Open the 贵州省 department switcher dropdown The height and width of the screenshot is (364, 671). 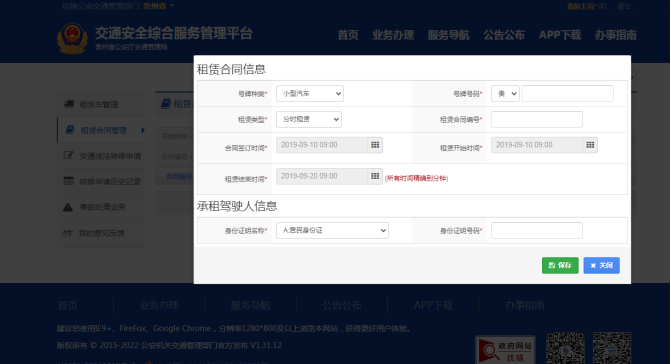[x=158, y=6]
